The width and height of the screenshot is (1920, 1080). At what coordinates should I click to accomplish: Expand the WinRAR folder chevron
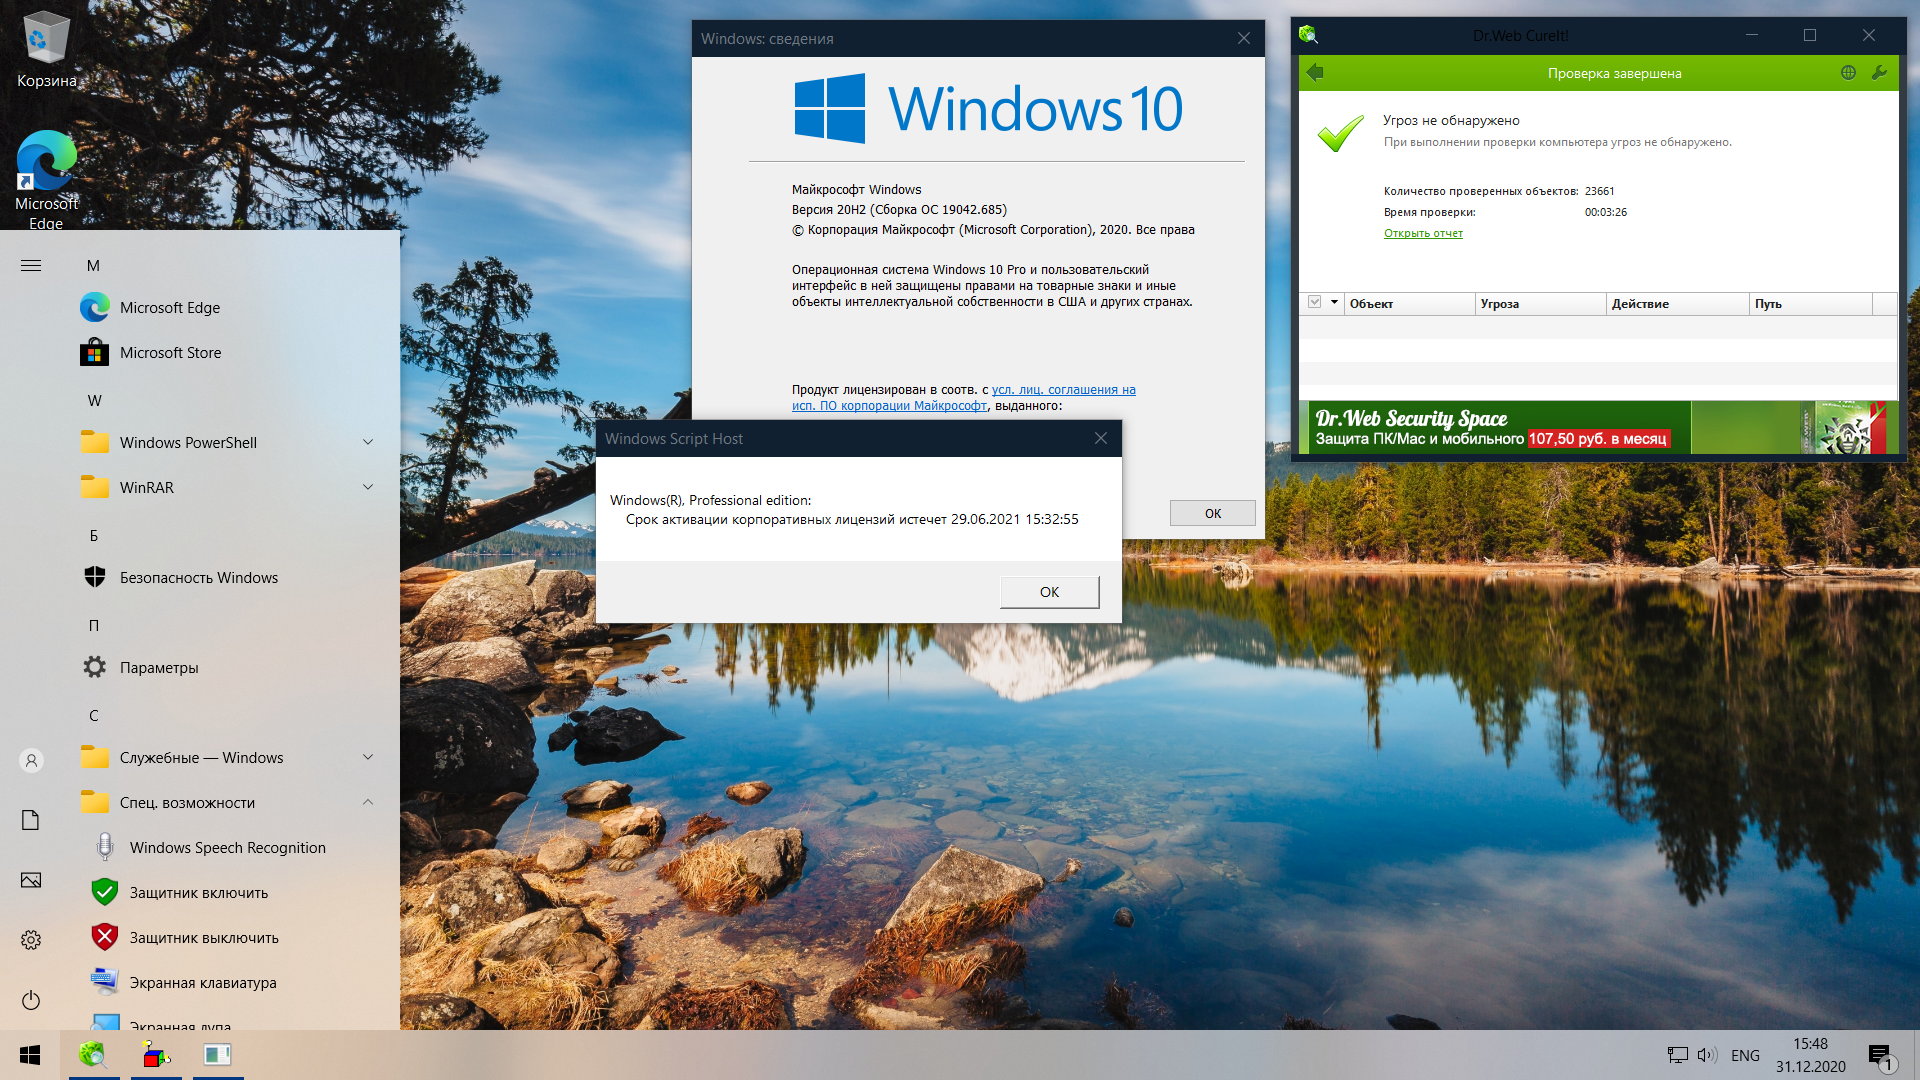click(368, 487)
